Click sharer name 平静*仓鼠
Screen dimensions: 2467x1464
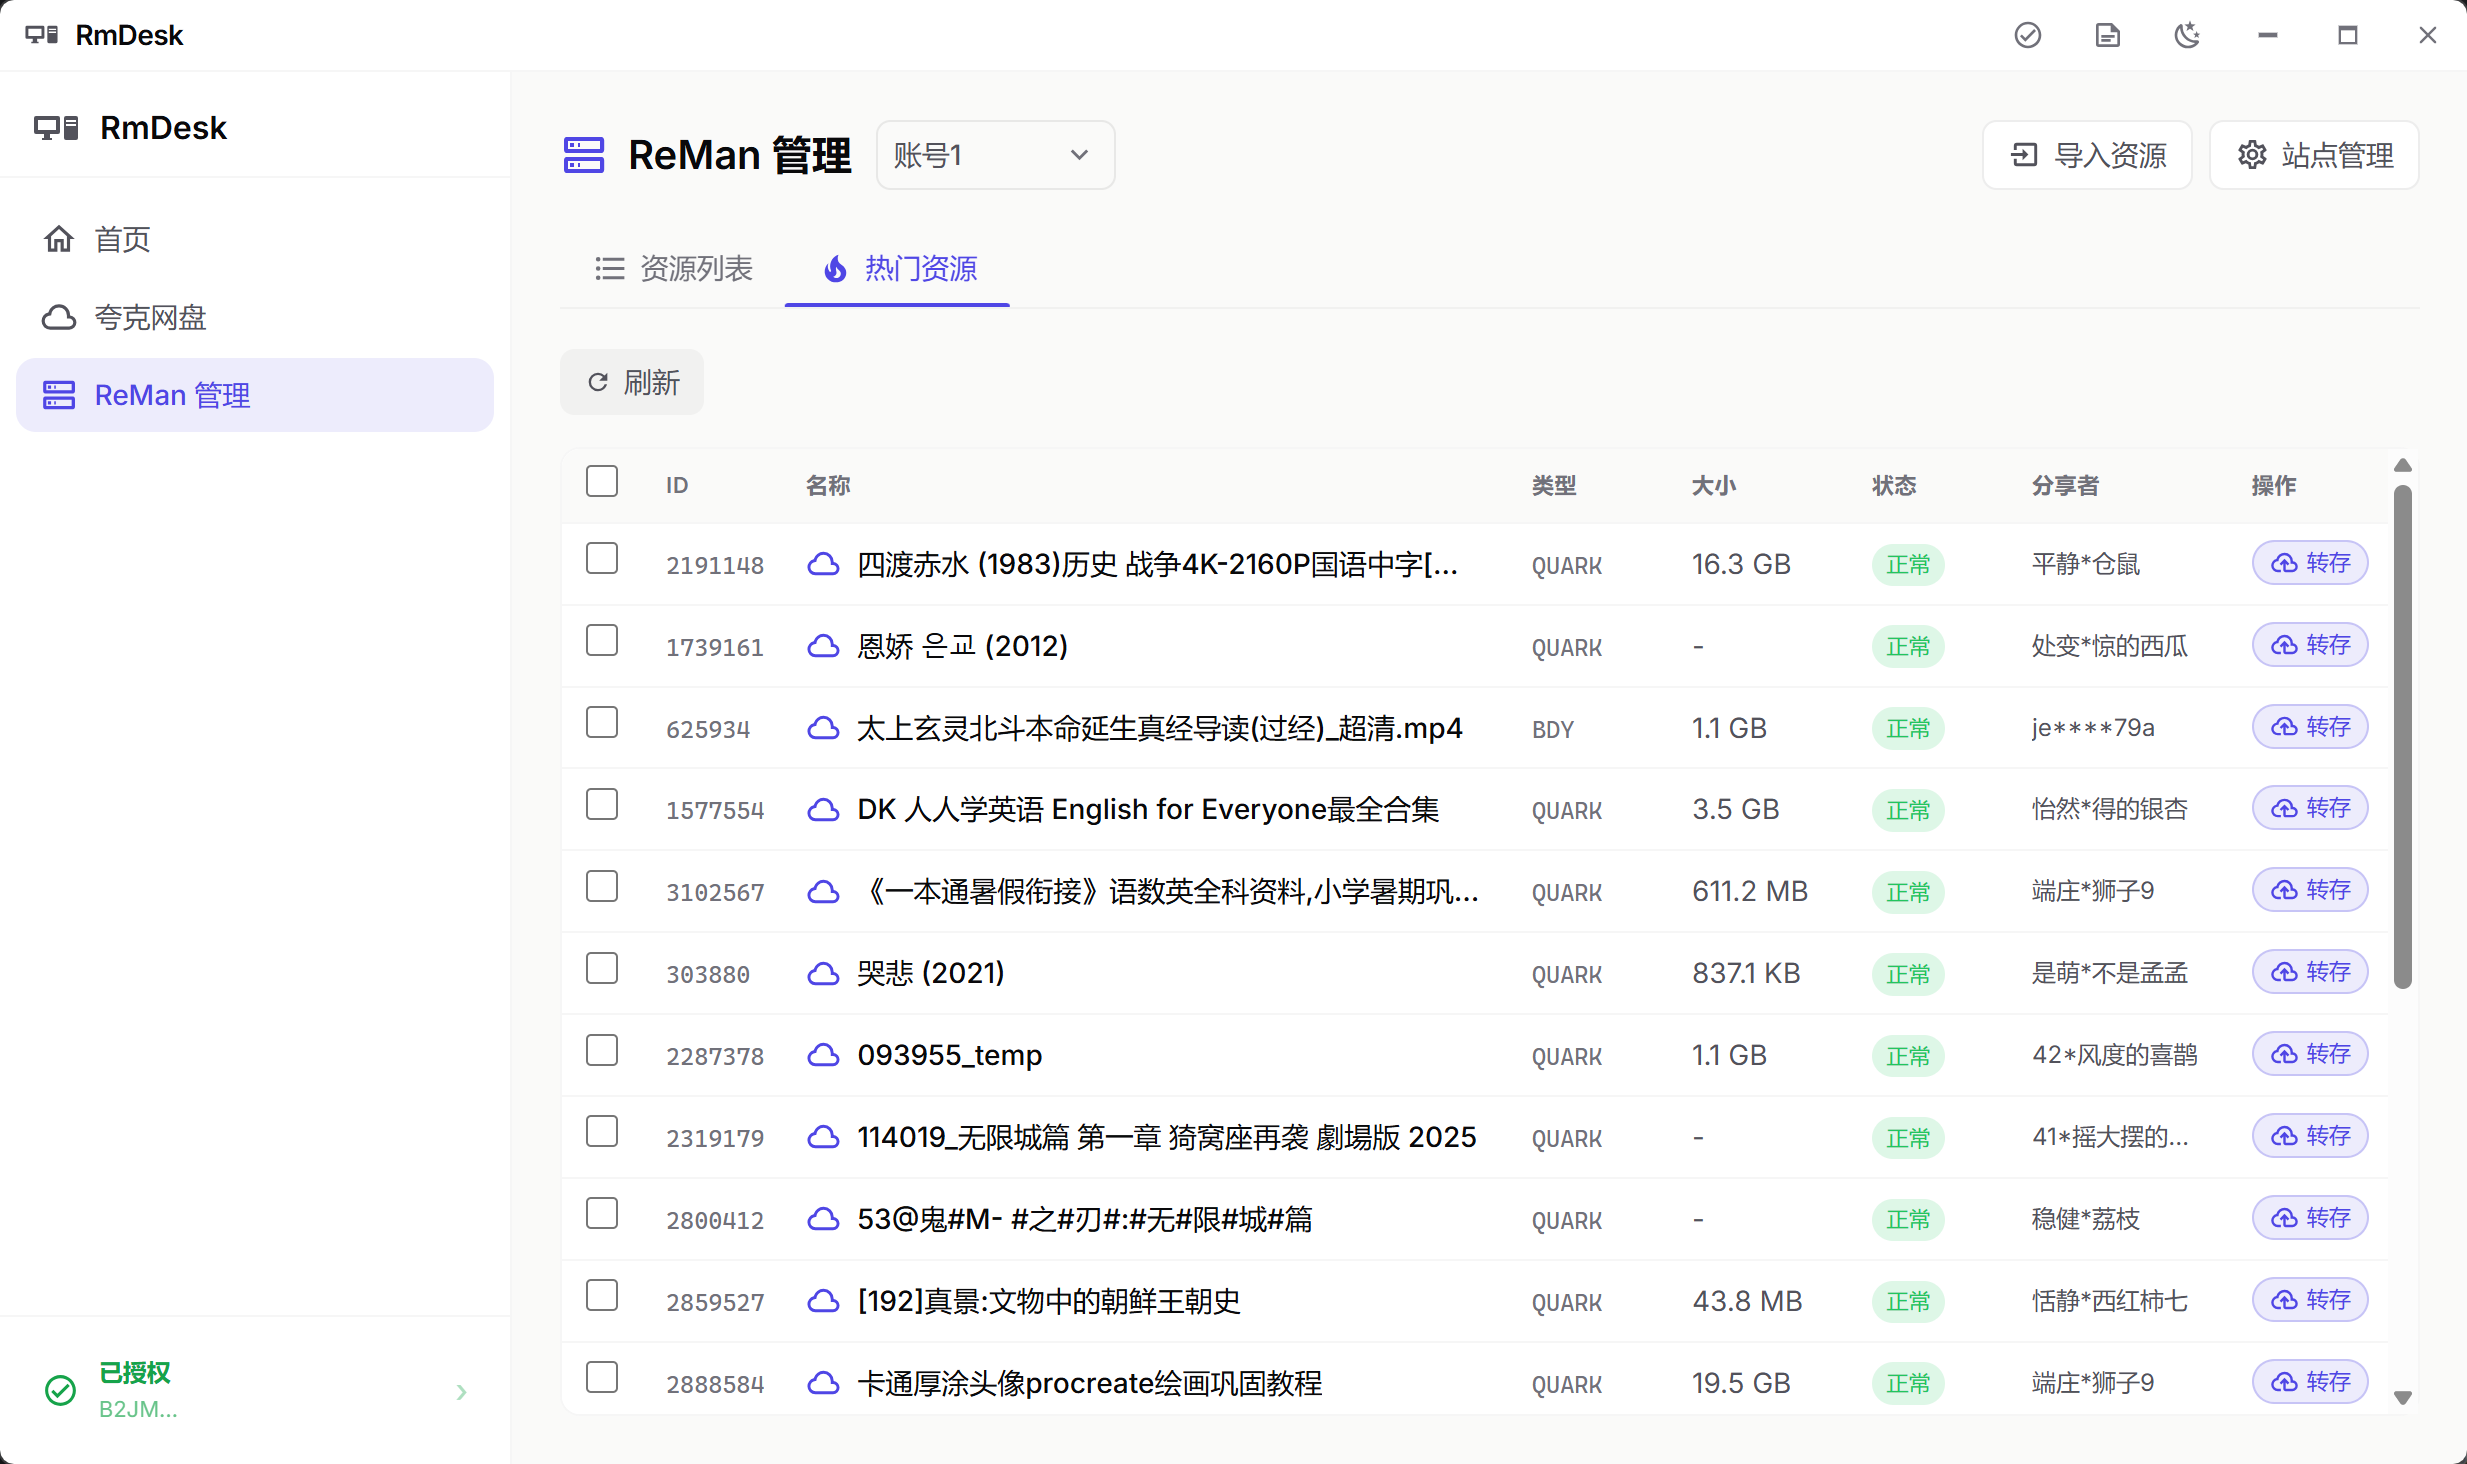2086,565
